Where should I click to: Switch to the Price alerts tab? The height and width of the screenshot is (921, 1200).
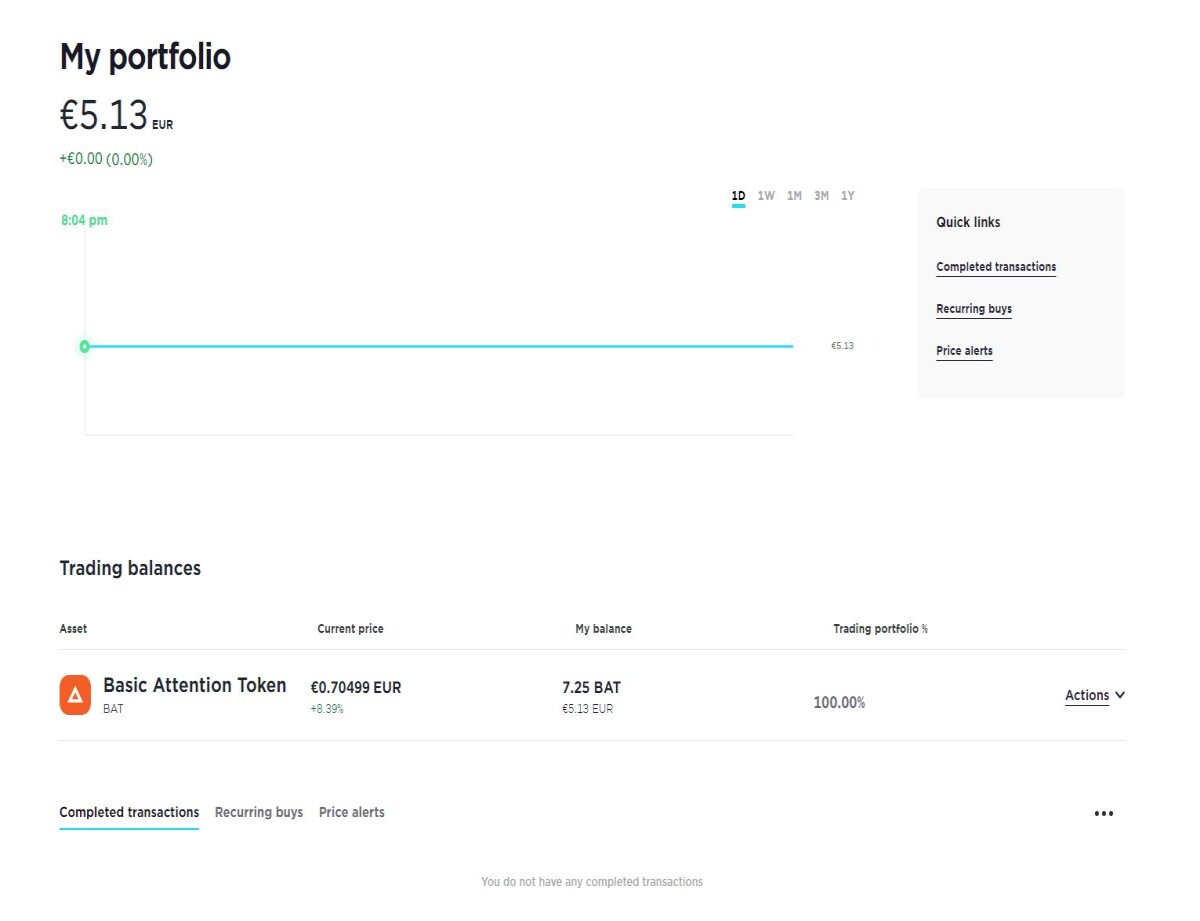(352, 812)
